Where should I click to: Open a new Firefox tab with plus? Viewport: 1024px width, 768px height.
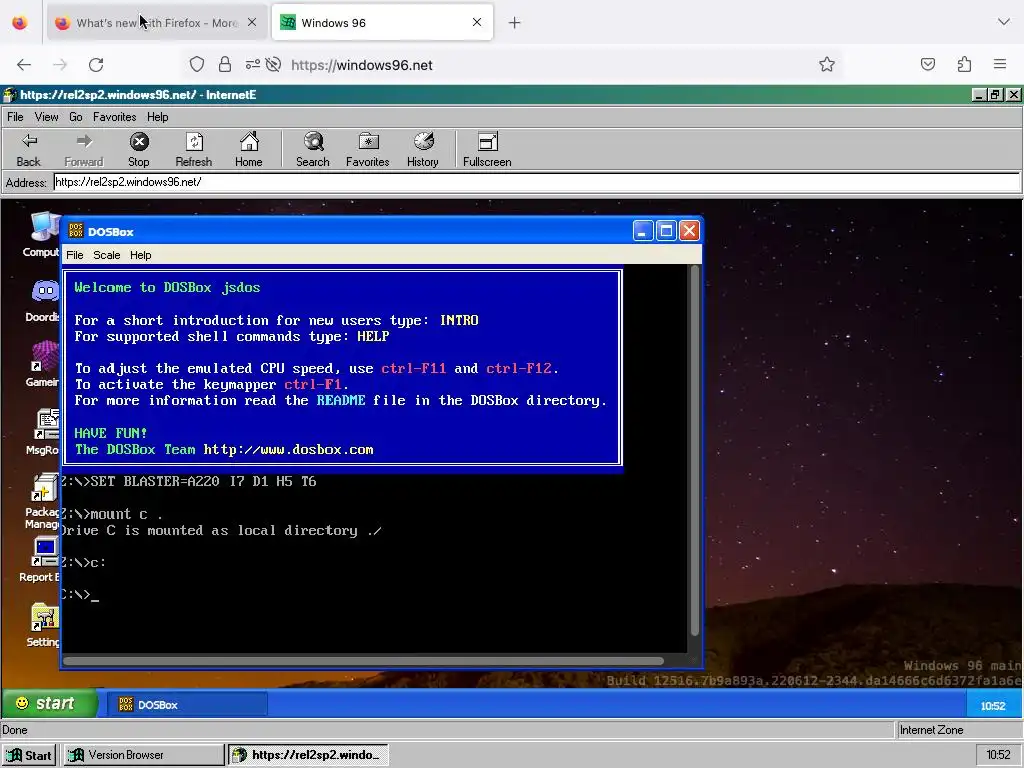(515, 23)
